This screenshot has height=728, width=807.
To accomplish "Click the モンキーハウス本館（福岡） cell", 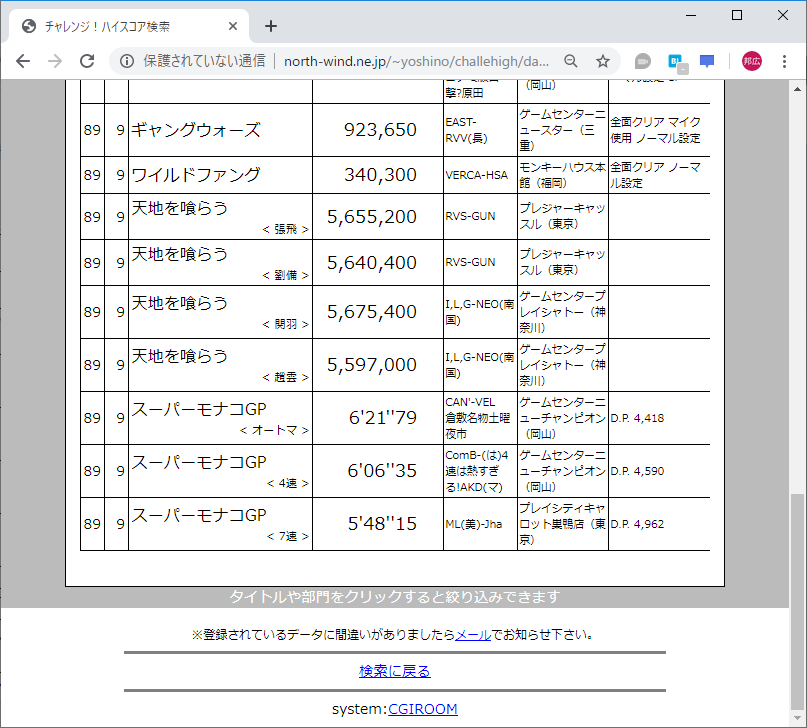I will tap(563, 175).
